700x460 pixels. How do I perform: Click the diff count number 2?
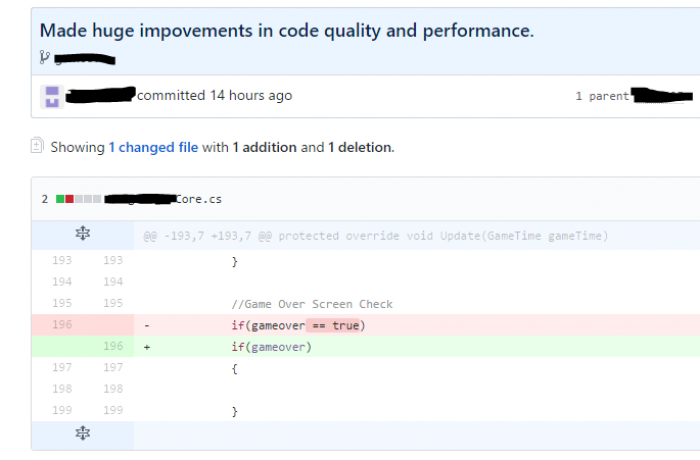pyautogui.click(x=45, y=199)
